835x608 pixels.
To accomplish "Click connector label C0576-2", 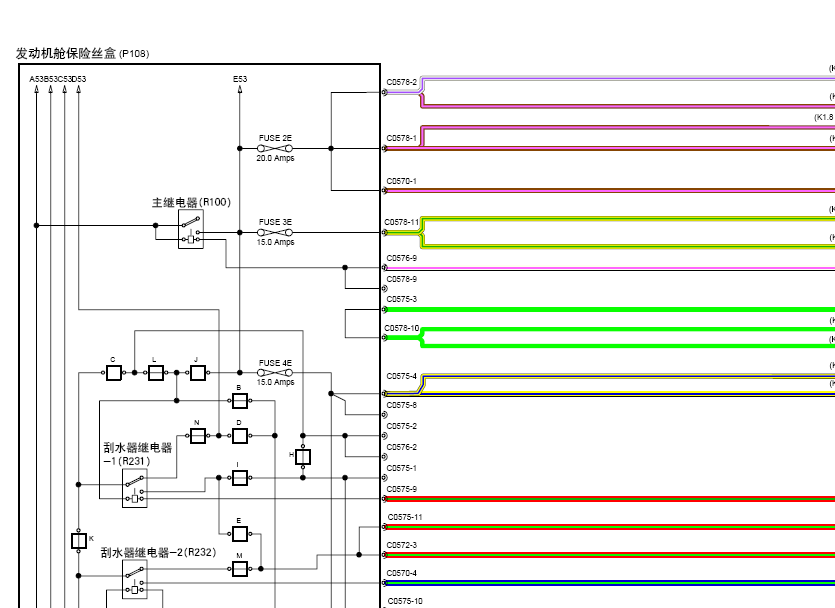I will coord(402,447).
